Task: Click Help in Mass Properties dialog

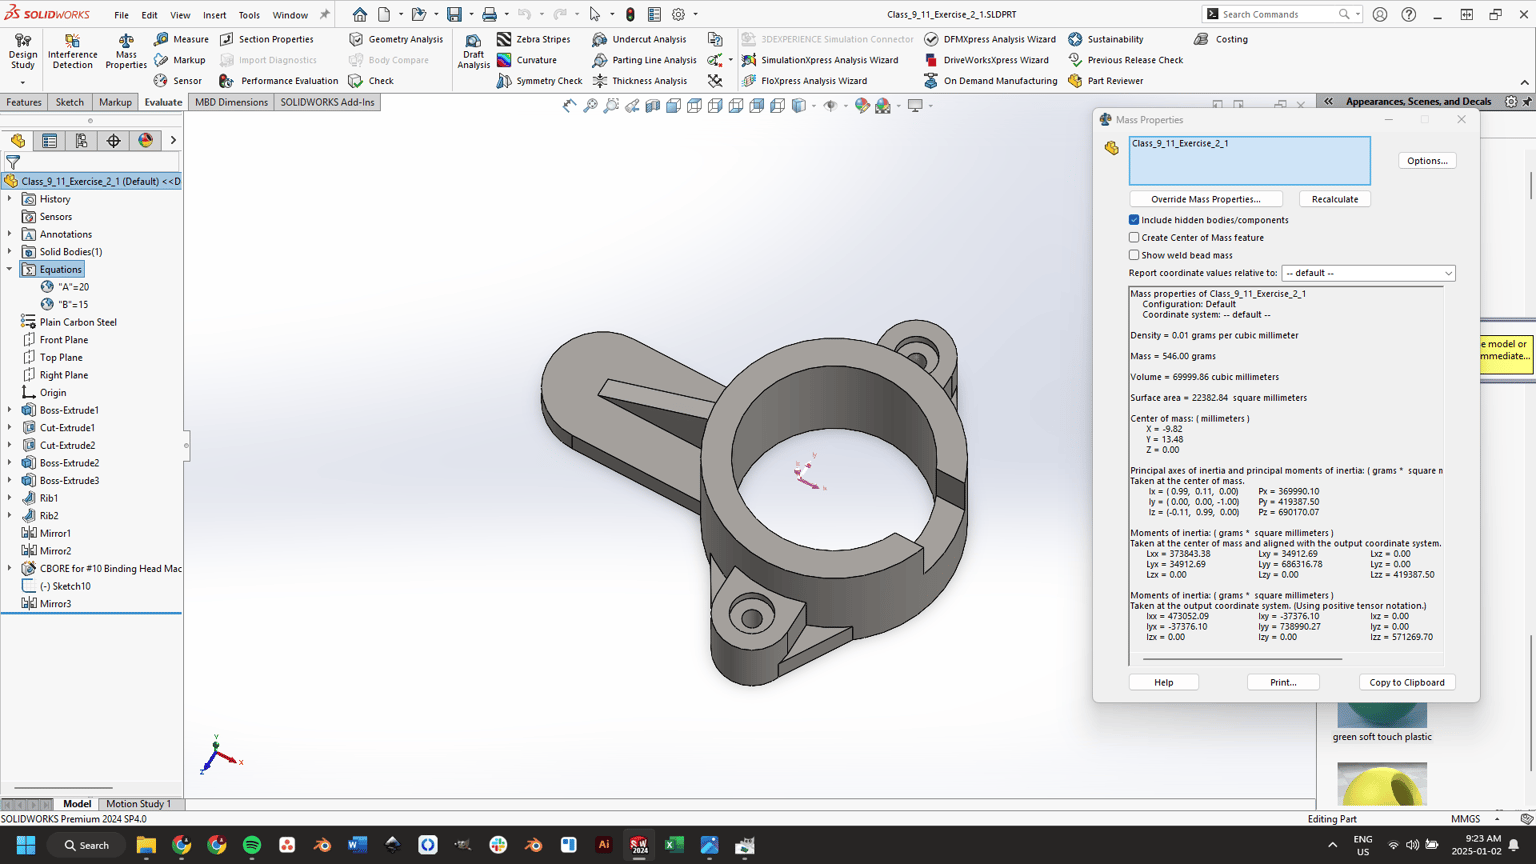Action: (x=1164, y=682)
